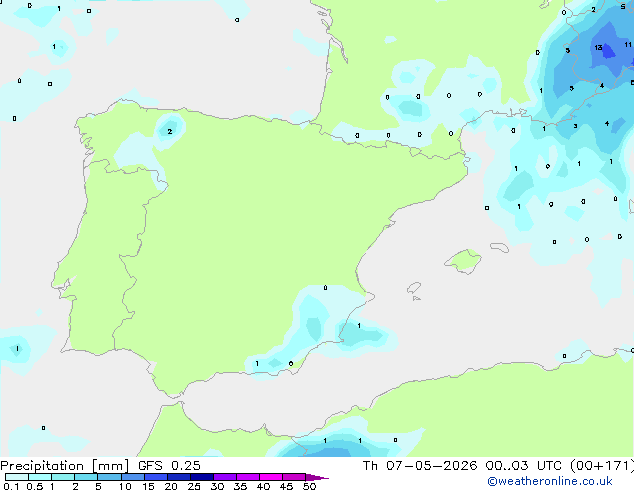634x490 pixels.
Task: Click the '11' value at the top right edge
Action: click(x=628, y=44)
